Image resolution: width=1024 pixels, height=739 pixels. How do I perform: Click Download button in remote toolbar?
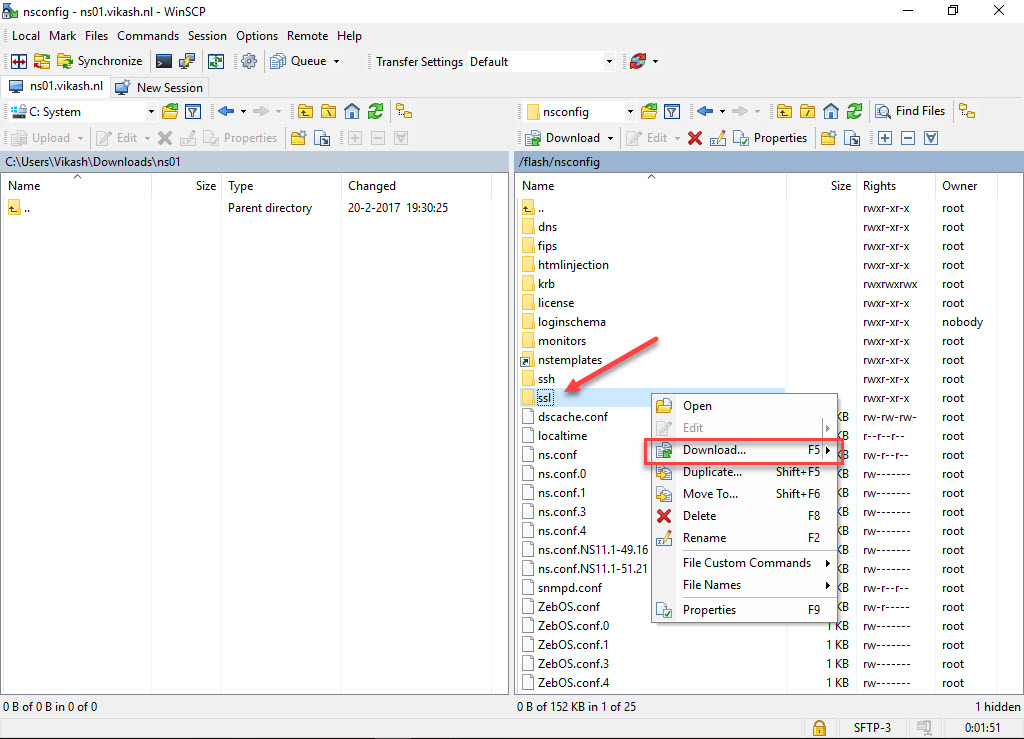click(563, 138)
